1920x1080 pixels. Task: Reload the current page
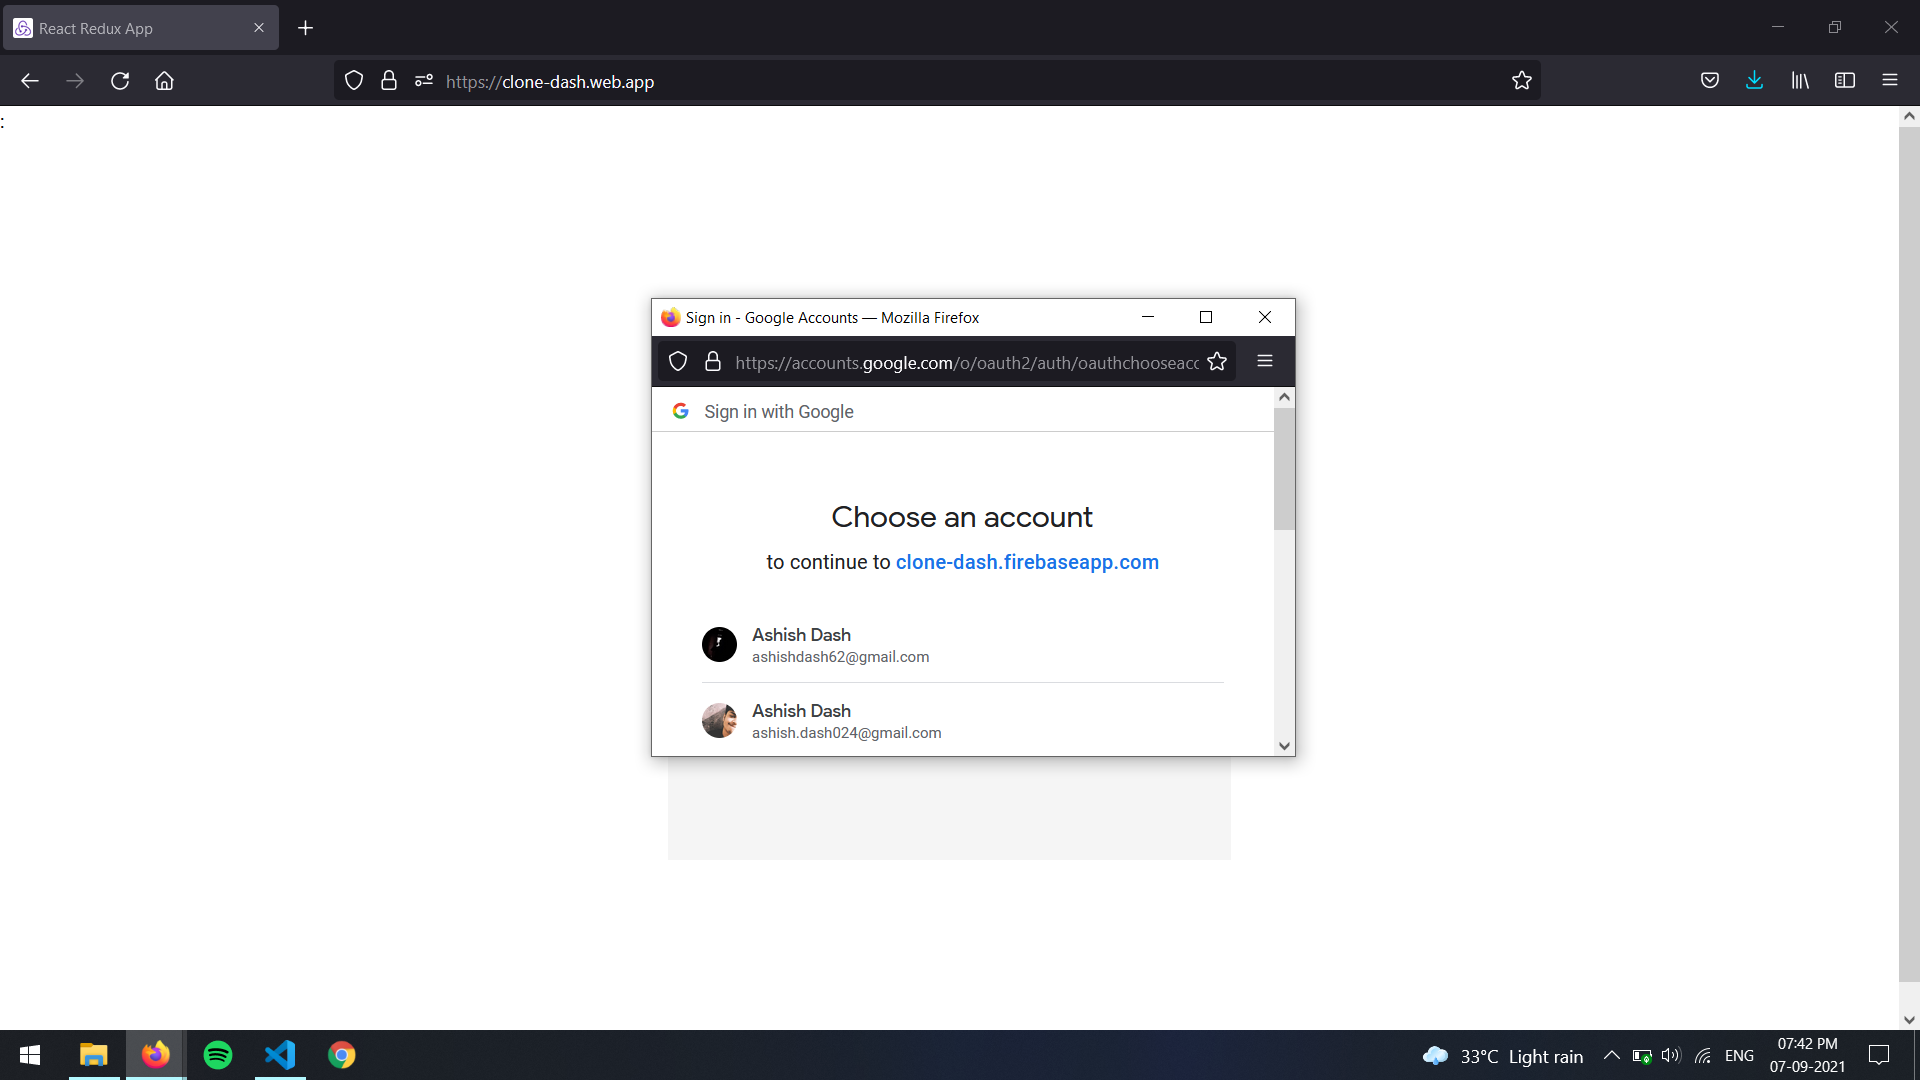pyautogui.click(x=120, y=80)
